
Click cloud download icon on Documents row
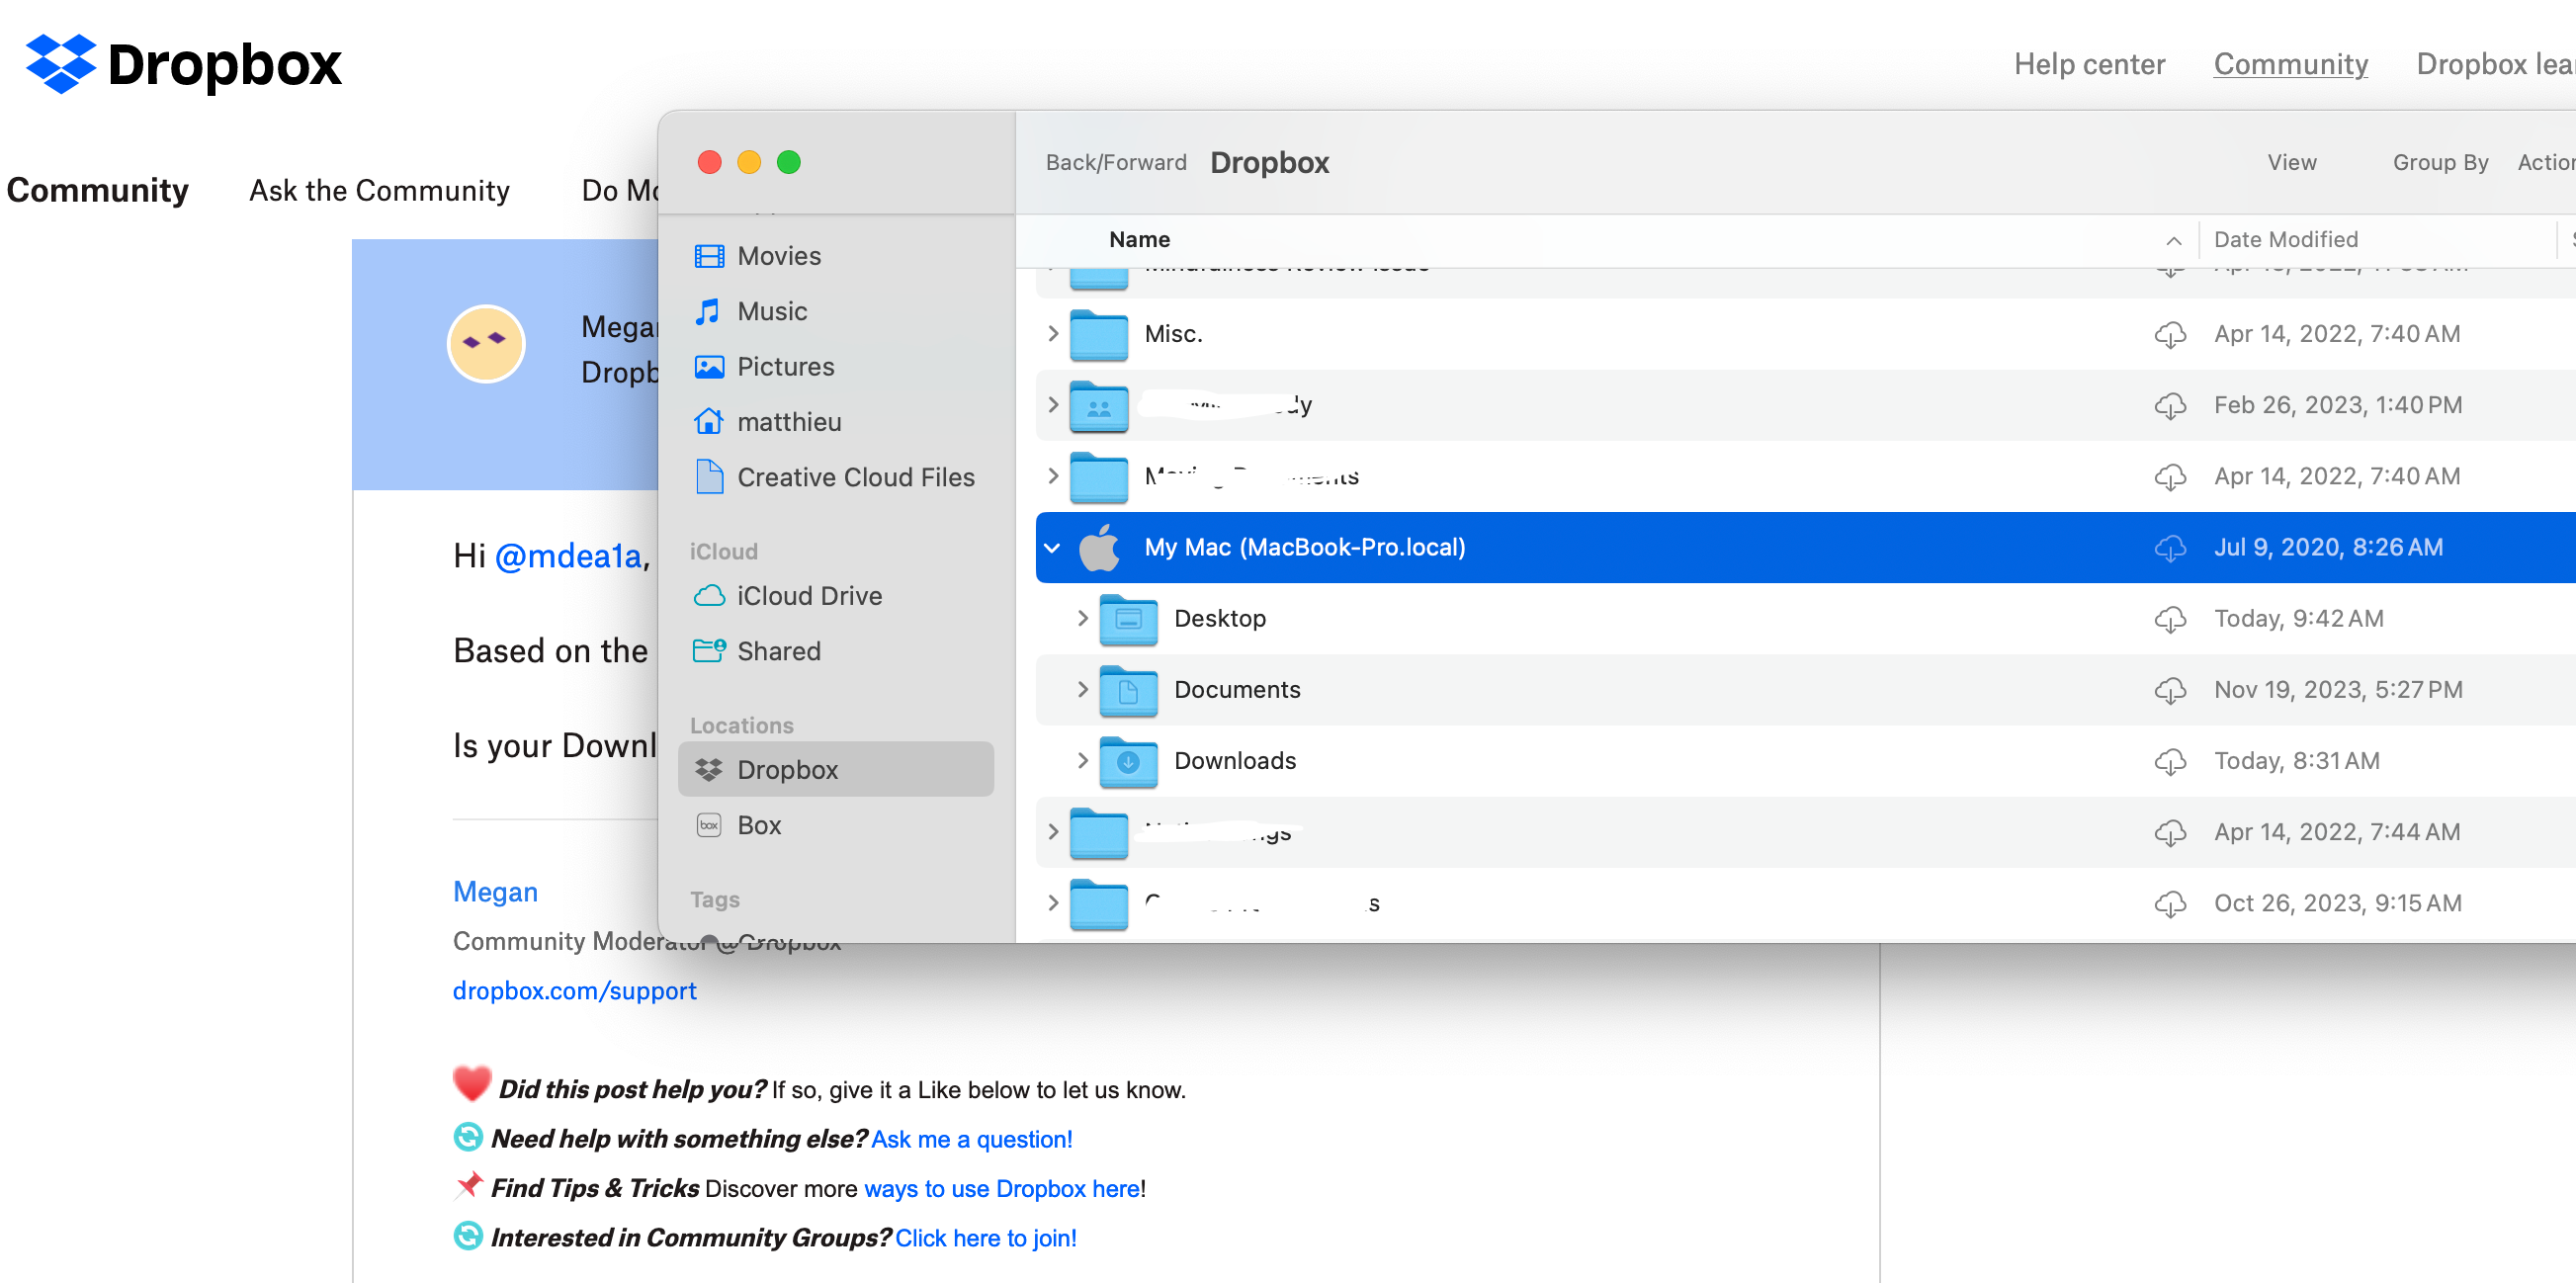[x=2170, y=690]
